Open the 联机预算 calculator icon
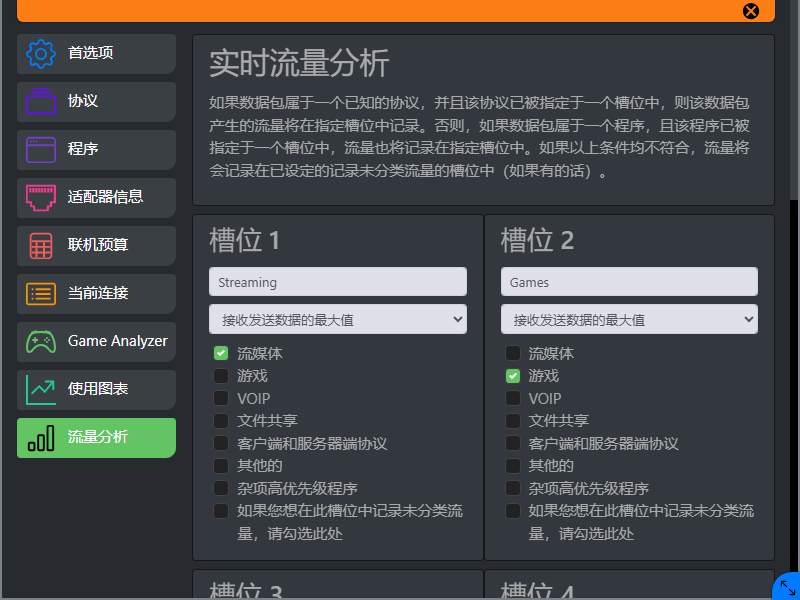 point(41,245)
